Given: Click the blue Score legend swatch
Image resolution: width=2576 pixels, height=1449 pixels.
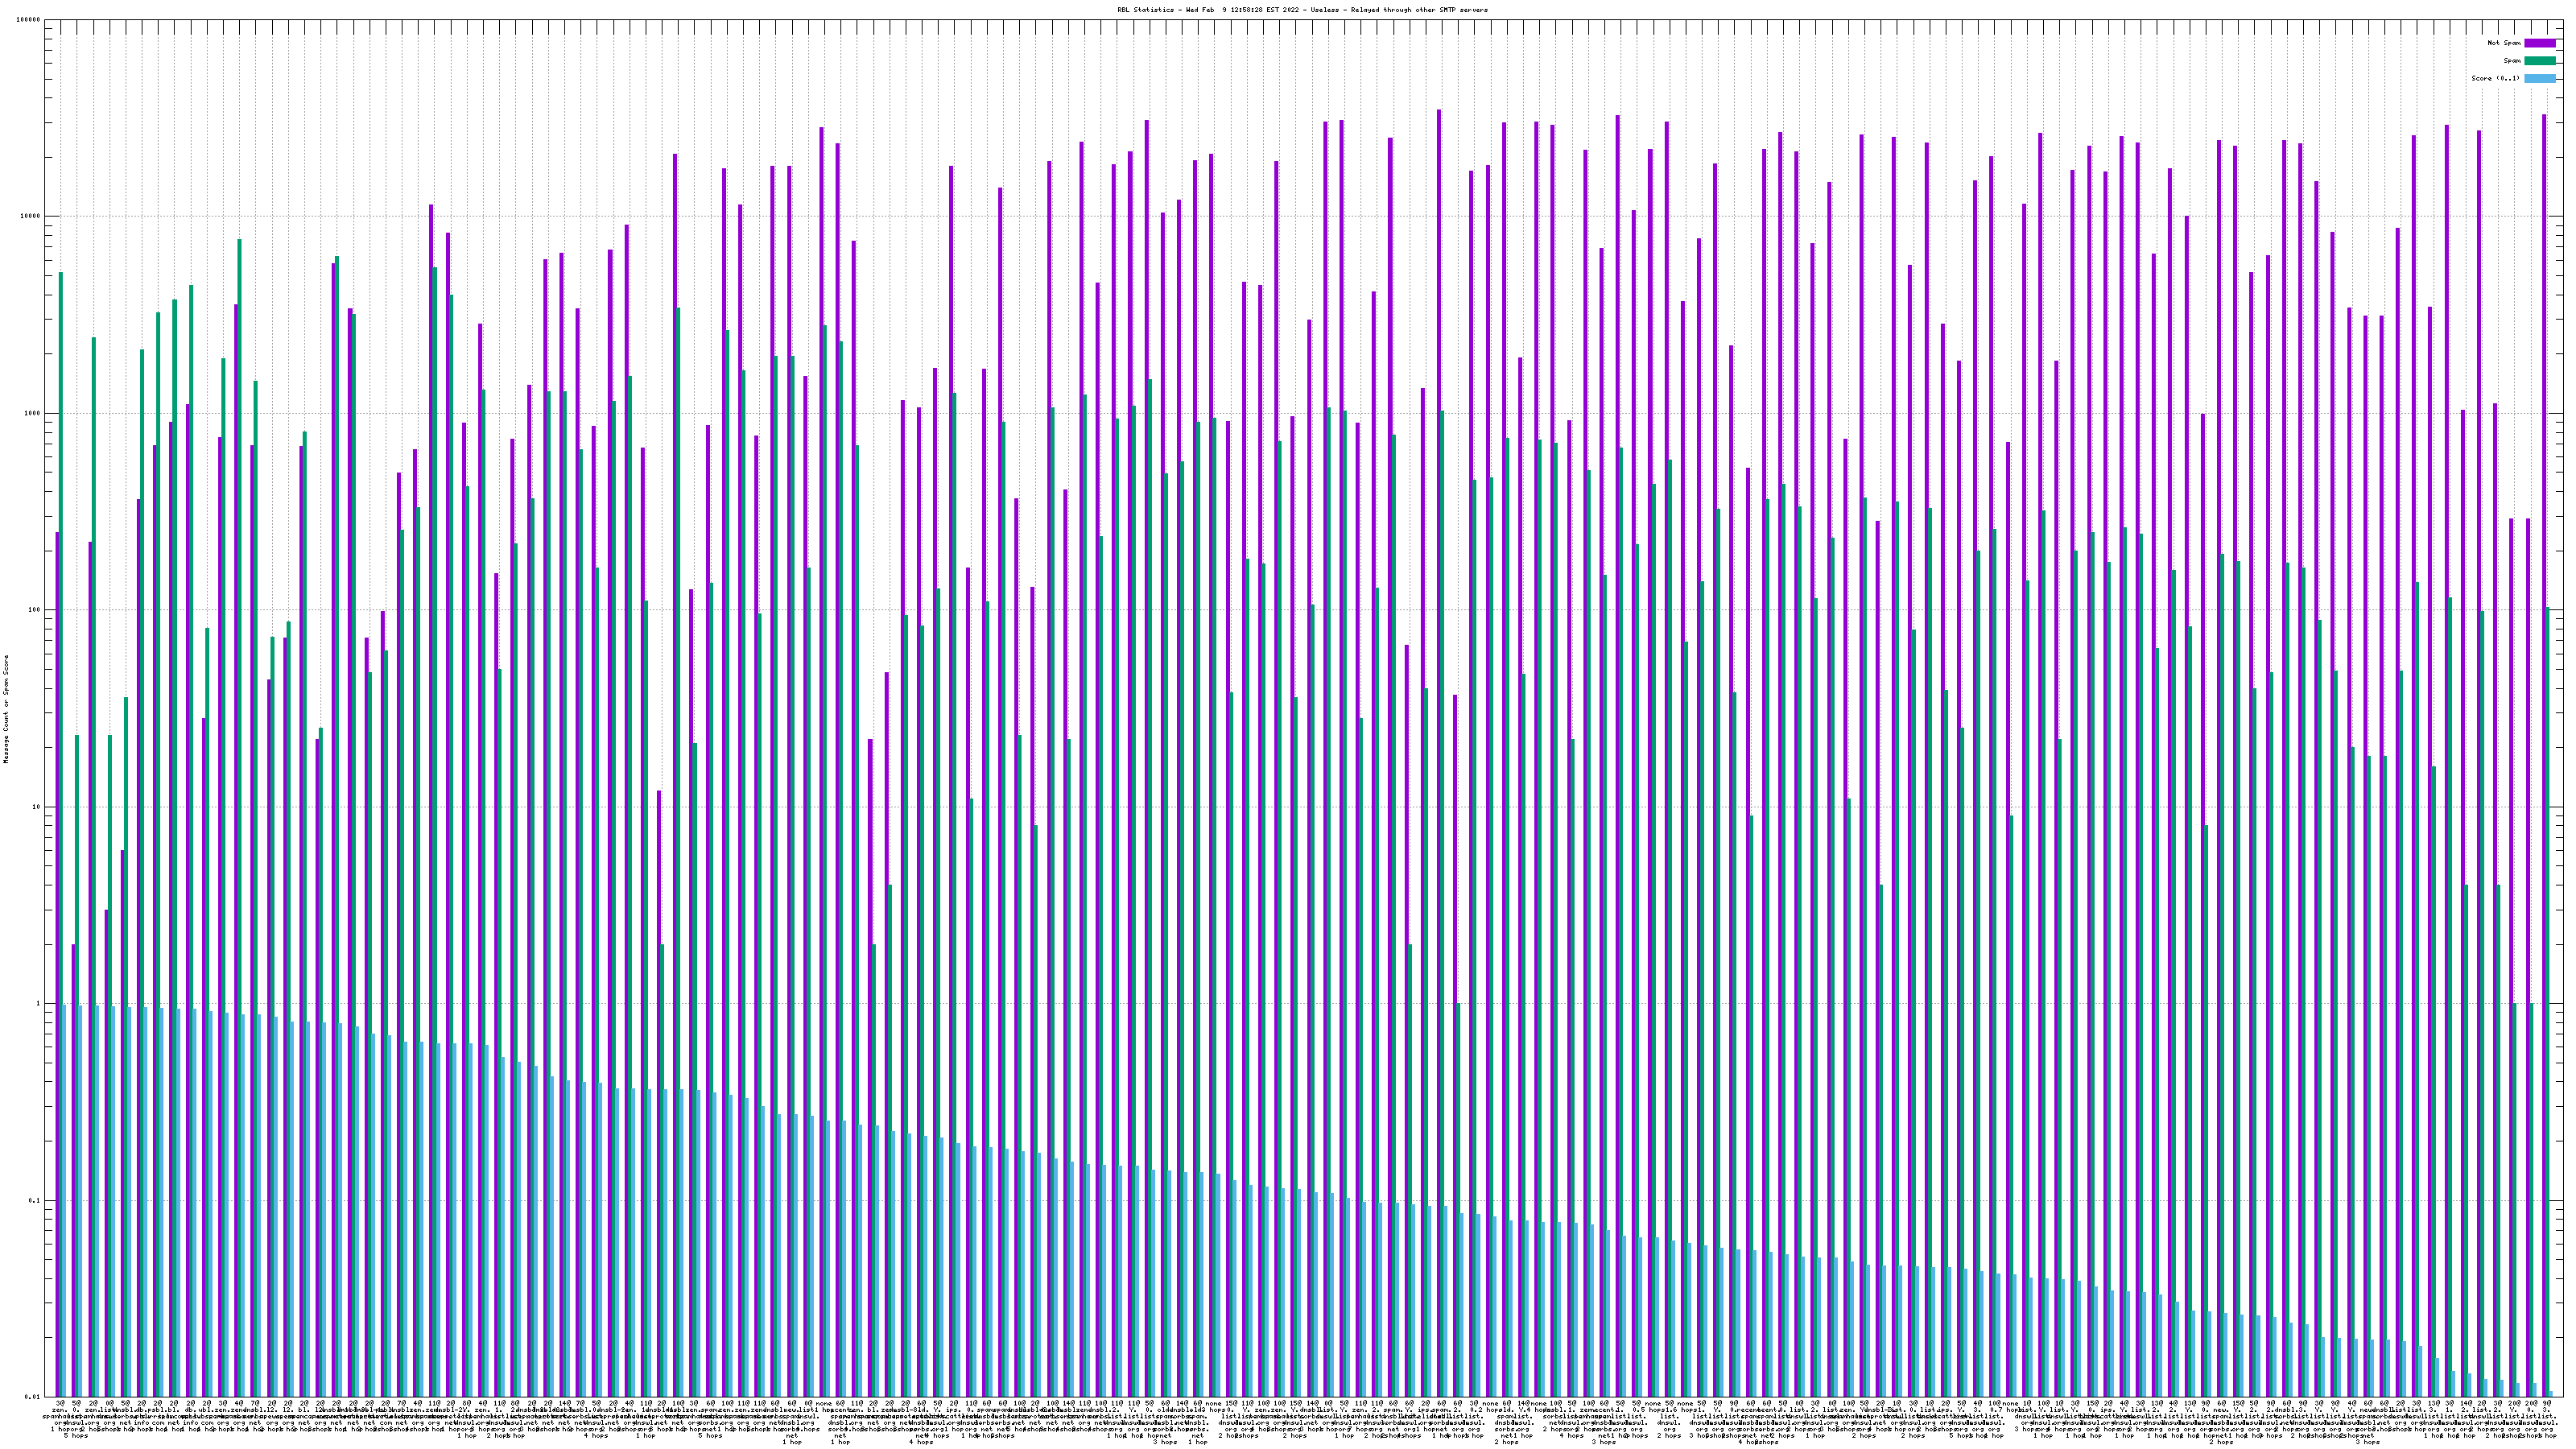Looking at the screenshot, I should 2539,78.
